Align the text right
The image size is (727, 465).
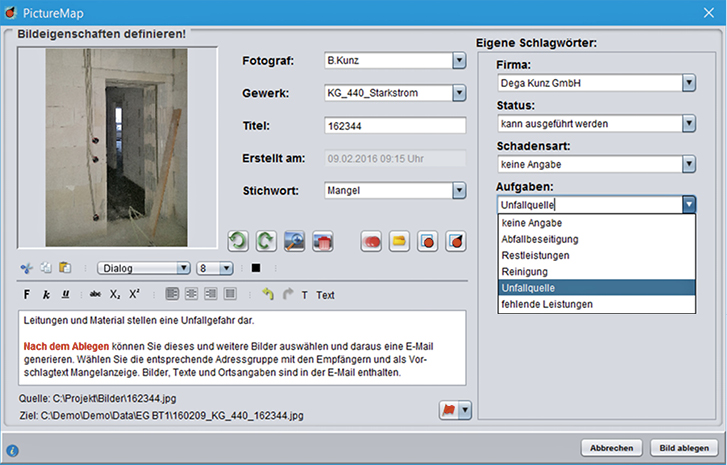211,294
